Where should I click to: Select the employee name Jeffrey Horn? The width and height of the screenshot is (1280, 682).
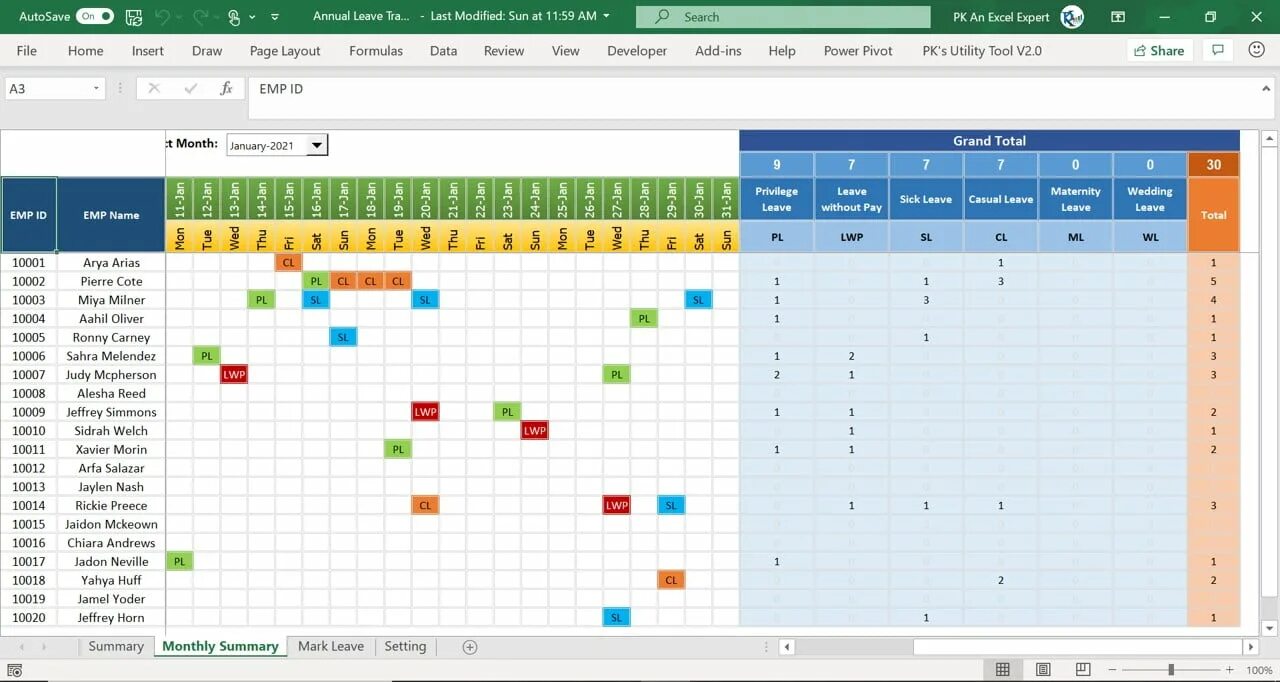[111, 618]
